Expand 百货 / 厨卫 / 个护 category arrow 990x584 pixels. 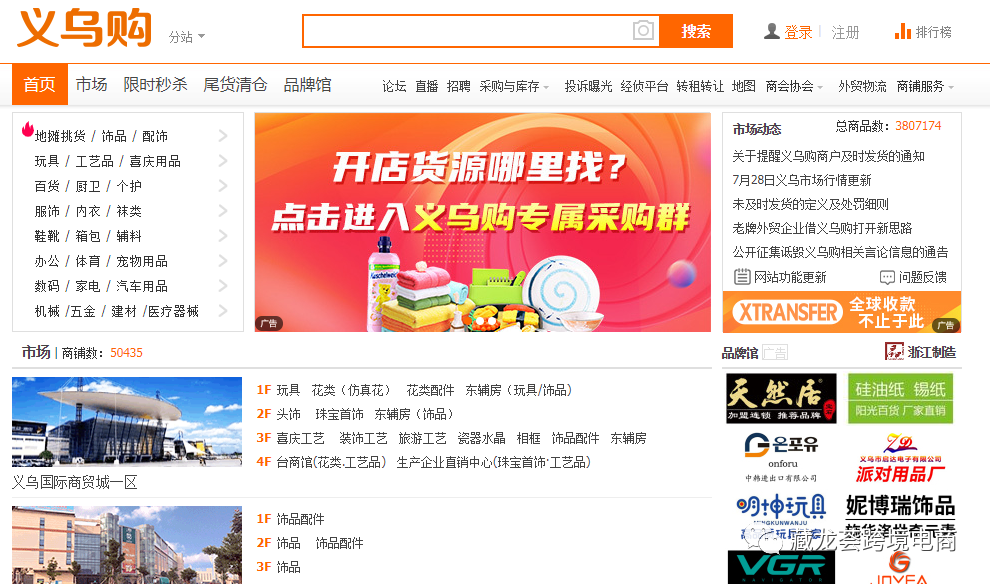223,186
